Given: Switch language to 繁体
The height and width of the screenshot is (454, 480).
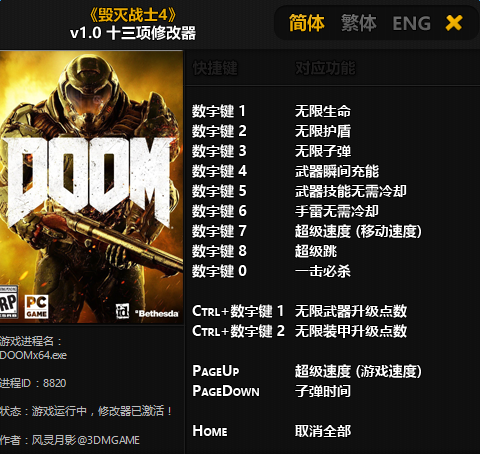Looking at the screenshot, I should pyautogui.click(x=359, y=23).
